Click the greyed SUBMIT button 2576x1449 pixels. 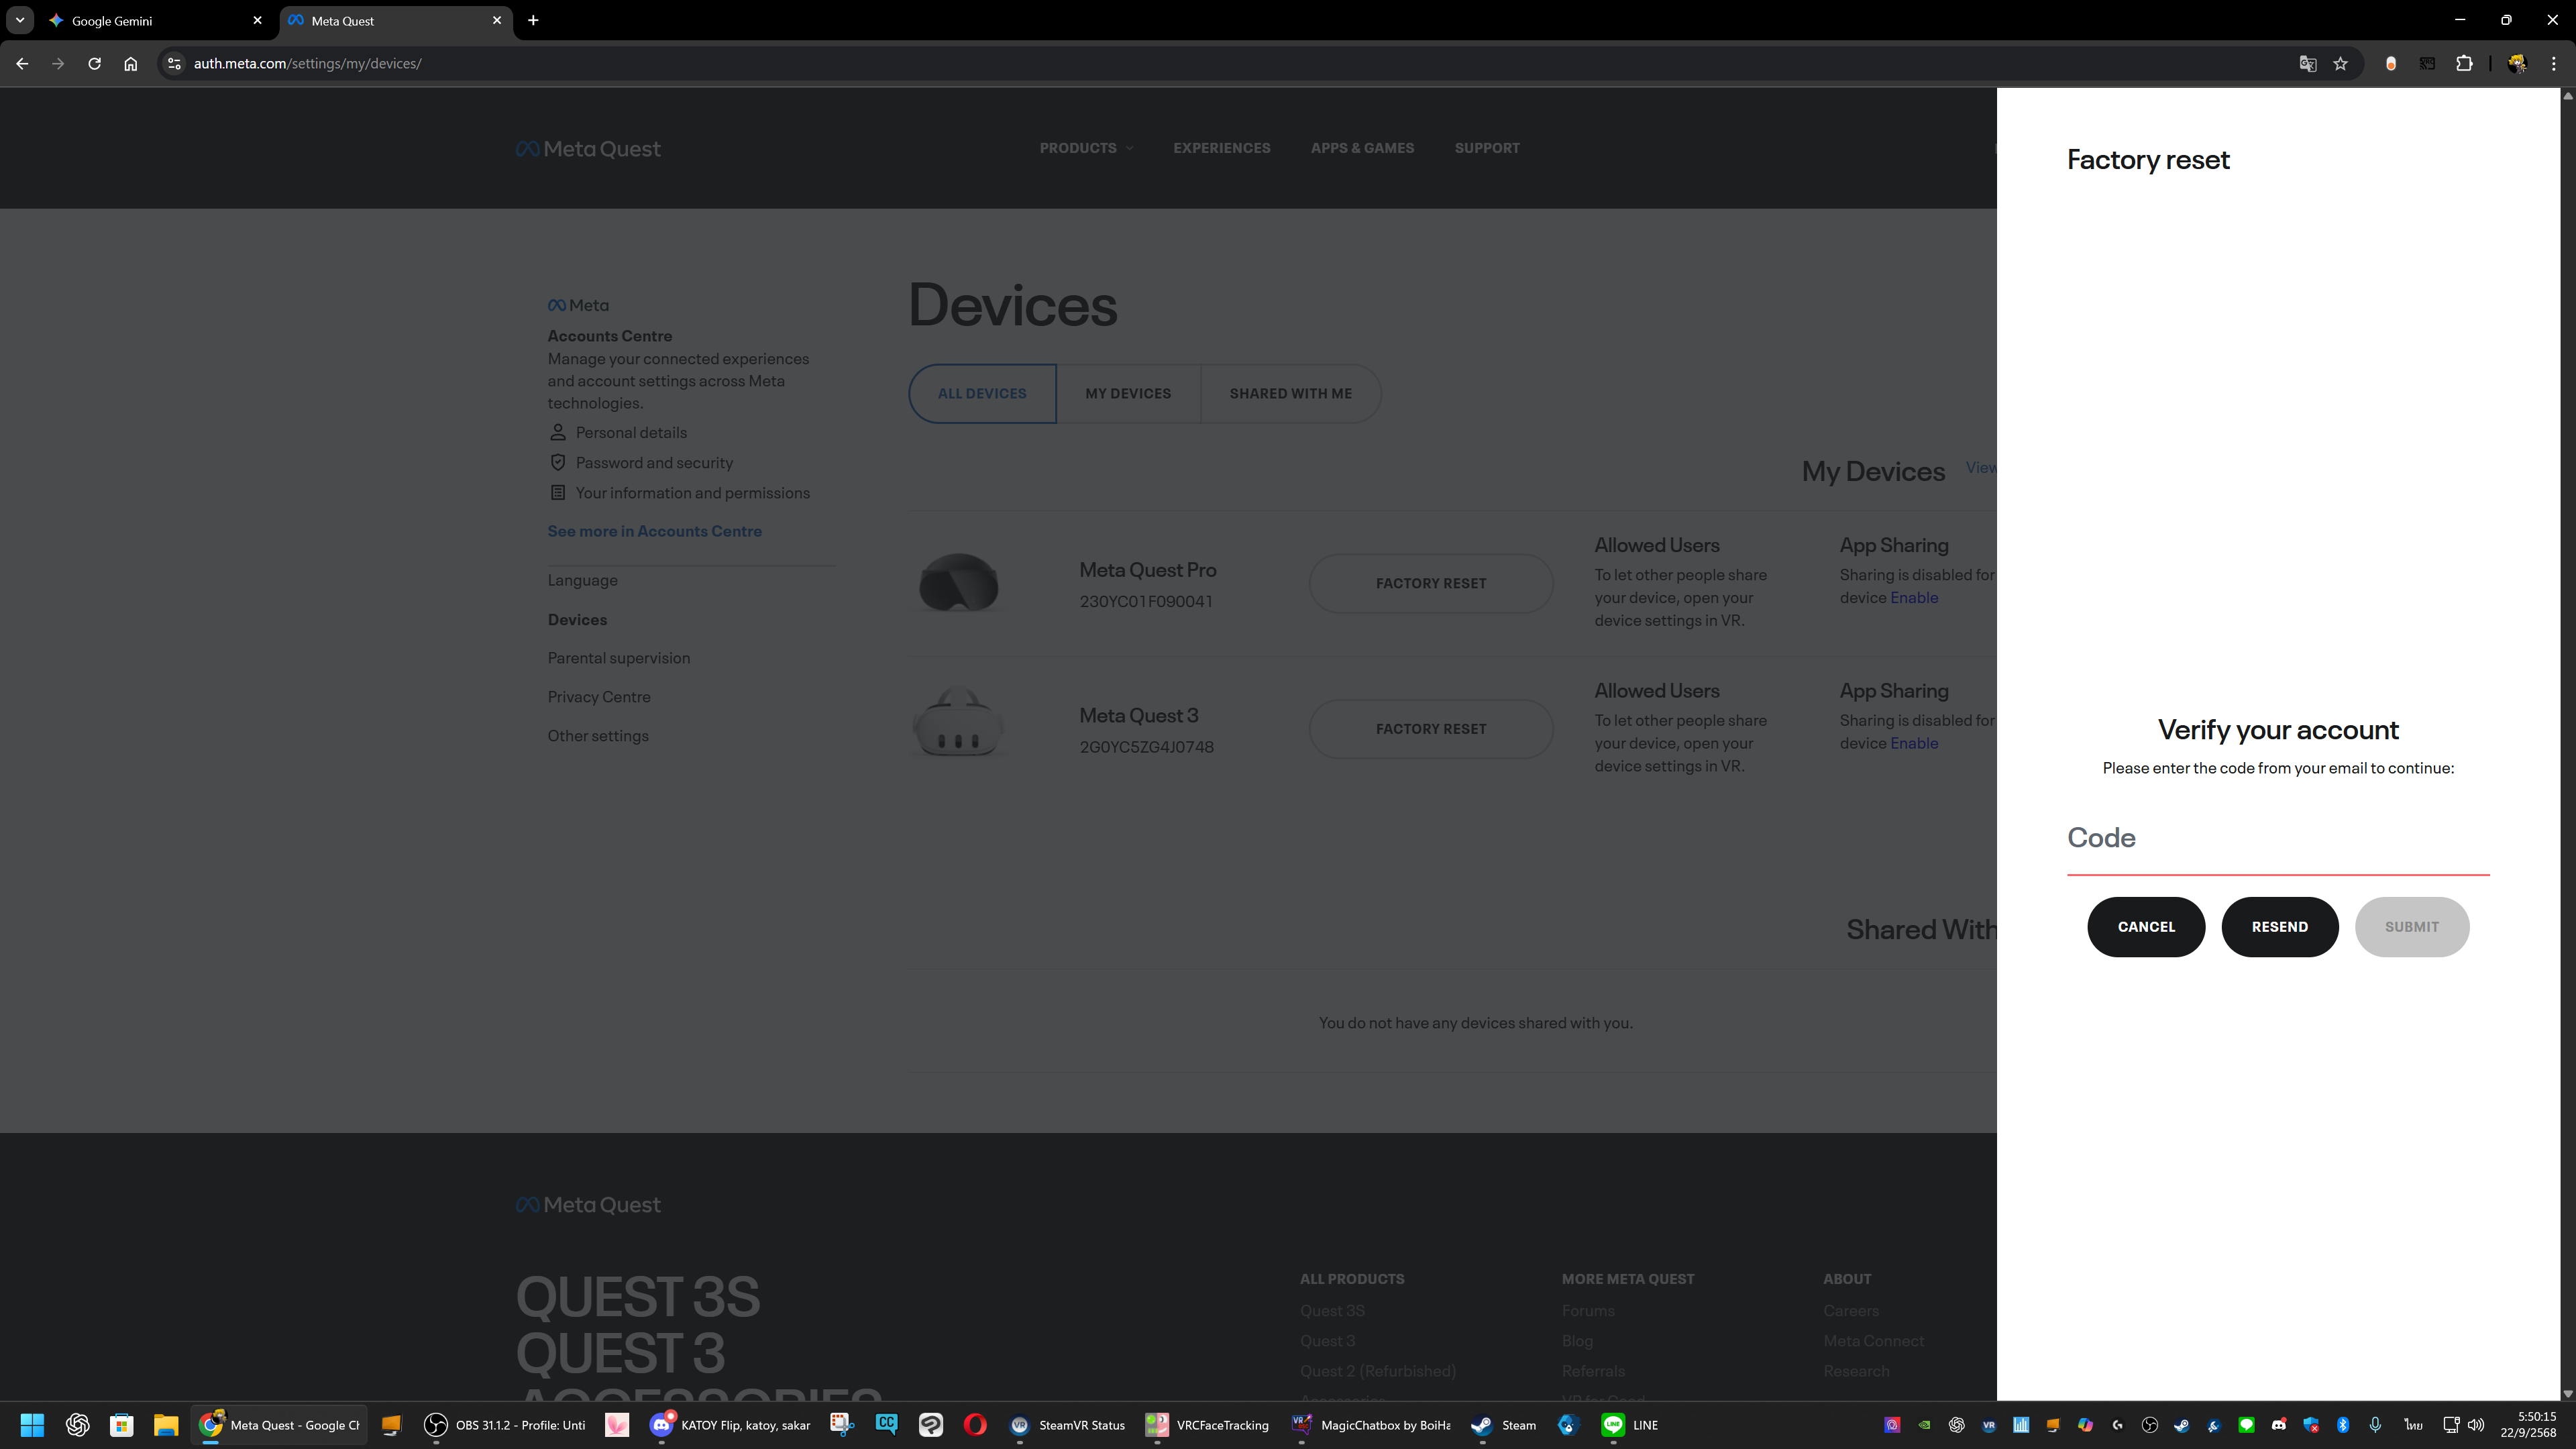pos(2411,927)
